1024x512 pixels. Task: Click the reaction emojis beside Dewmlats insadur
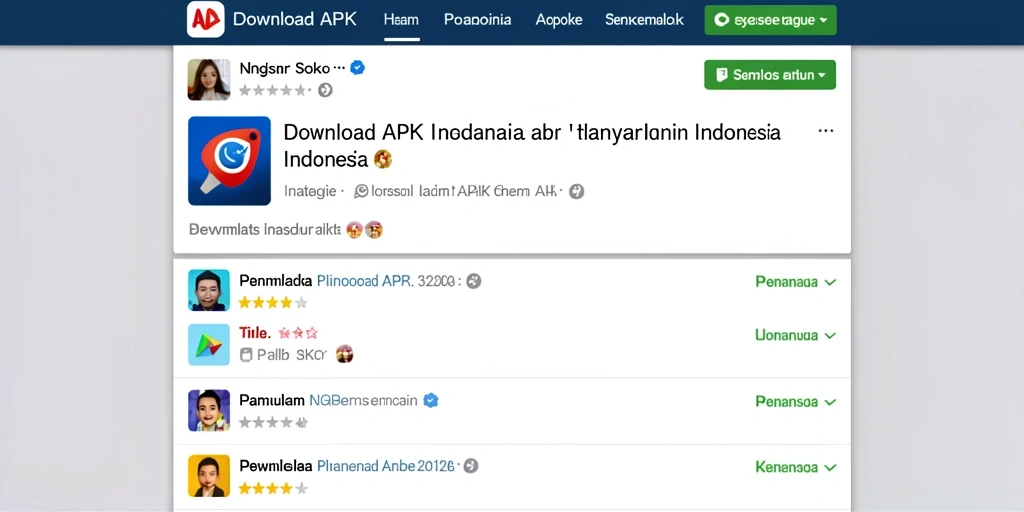(364, 230)
